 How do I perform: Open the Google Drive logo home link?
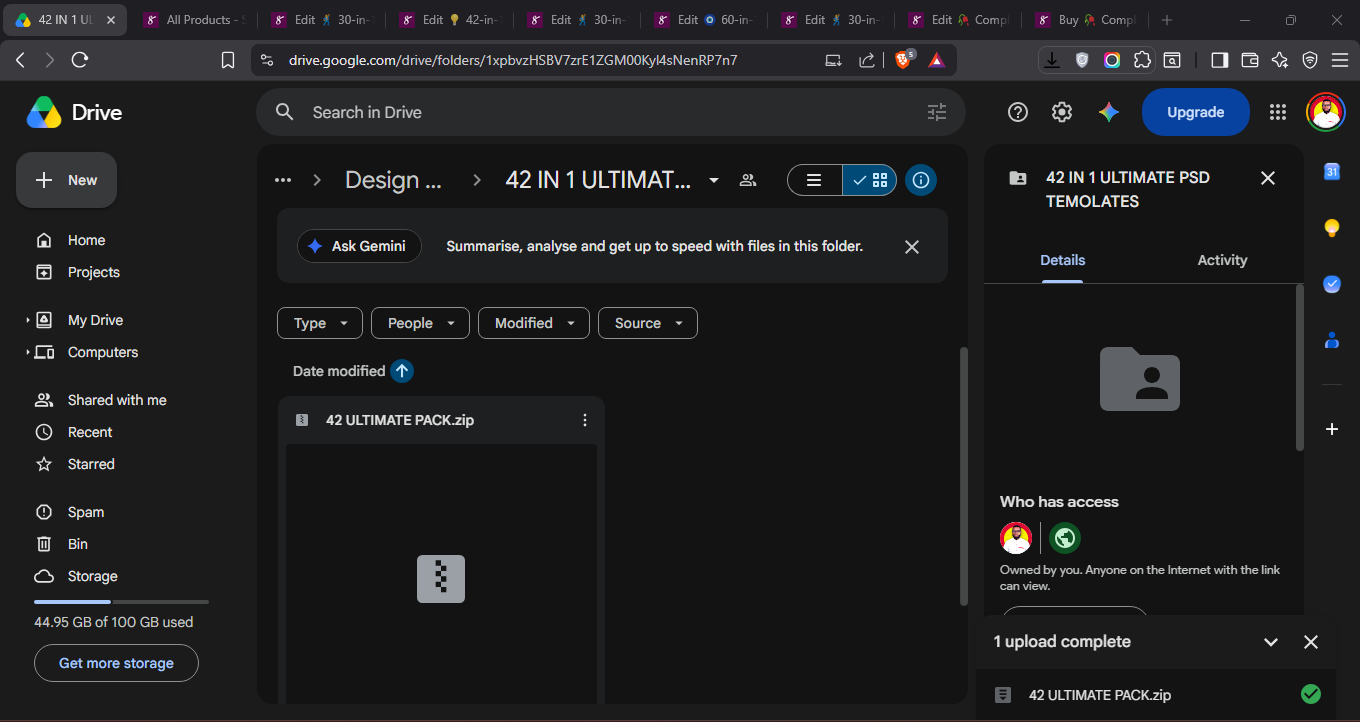pos(75,112)
